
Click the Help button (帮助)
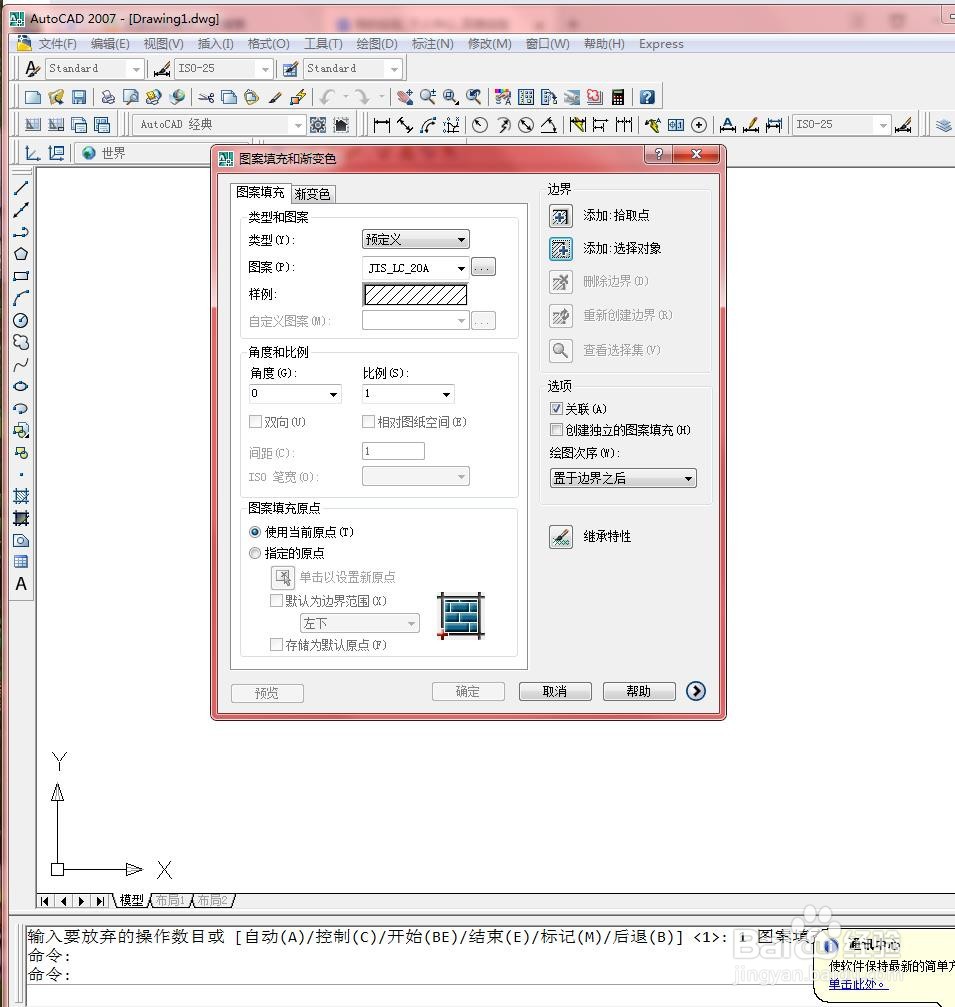pyautogui.click(x=638, y=691)
